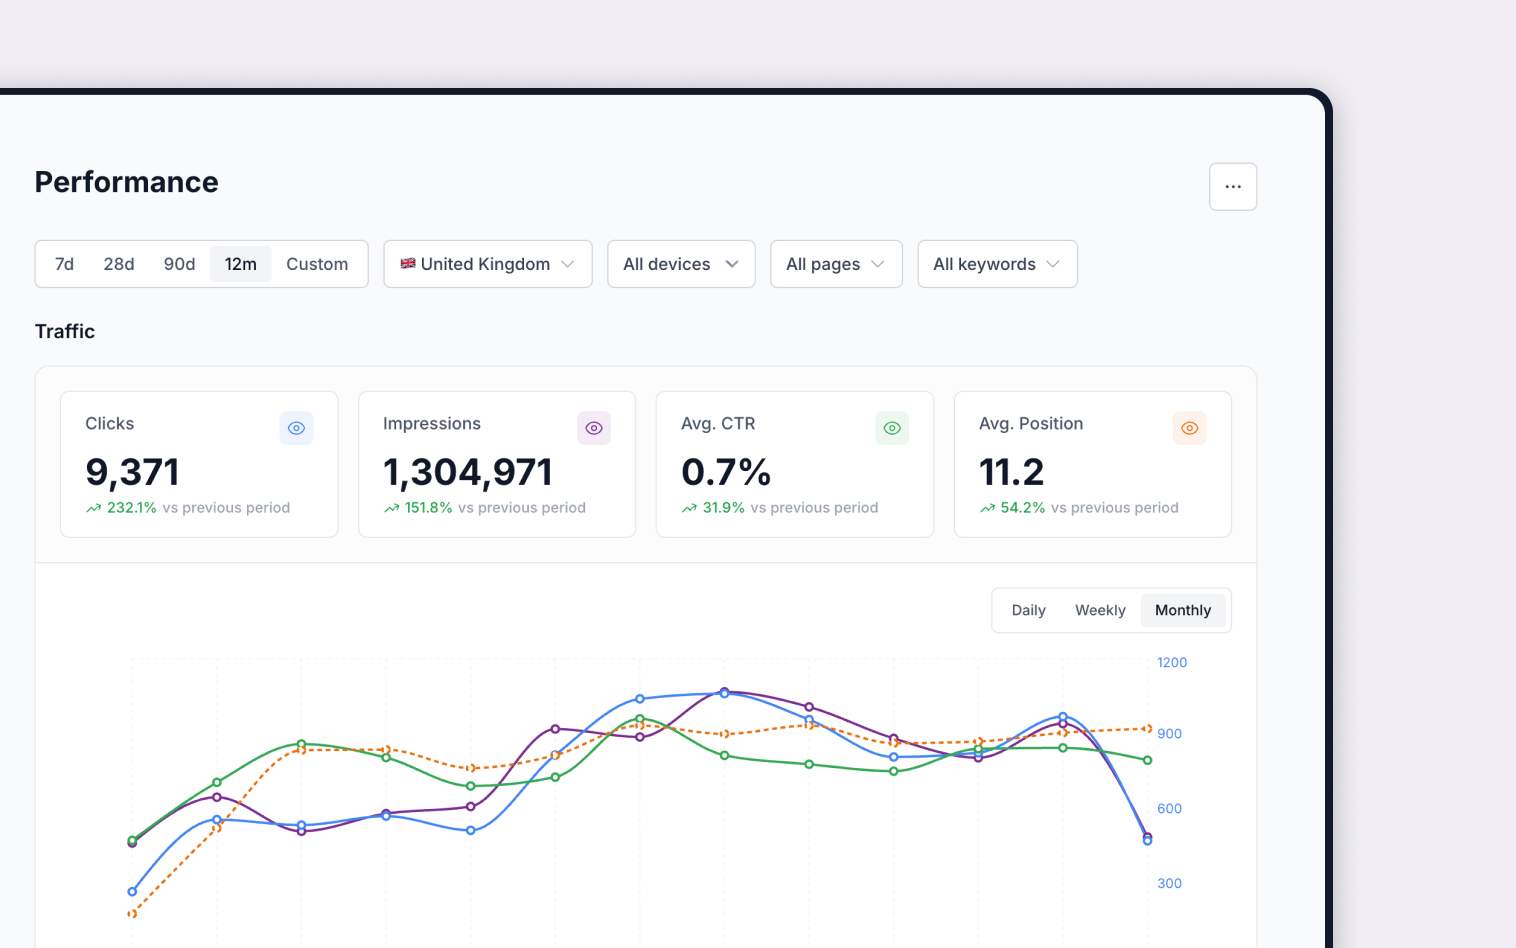Switch chart to Monthly granularity
The width and height of the screenshot is (1516, 948).
click(1183, 610)
